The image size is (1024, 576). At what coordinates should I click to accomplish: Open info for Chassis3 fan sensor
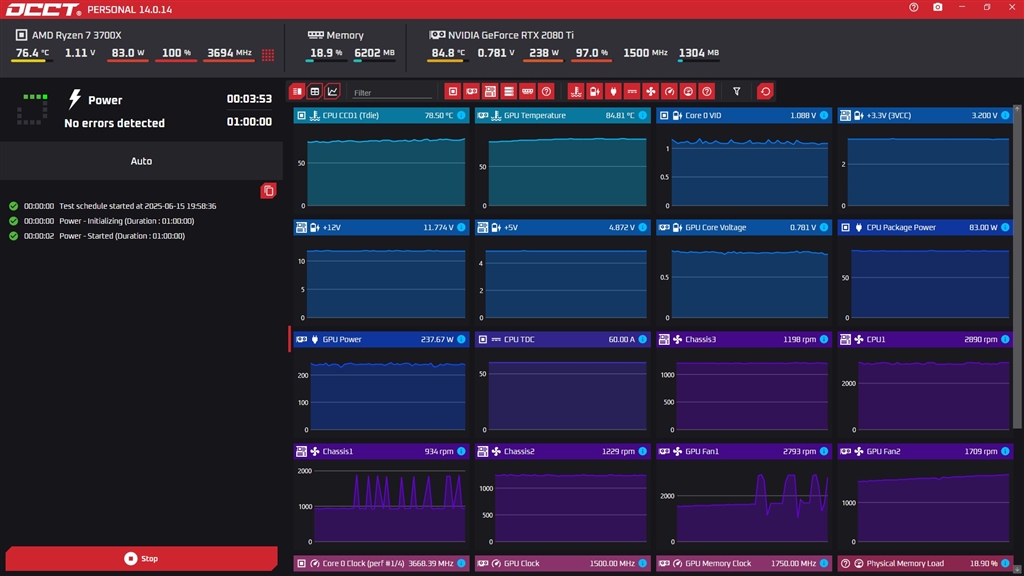click(x=824, y=340)
